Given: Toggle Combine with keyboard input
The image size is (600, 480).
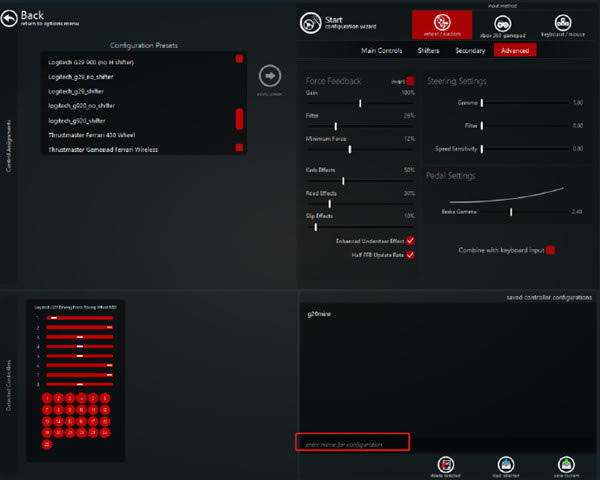Looking at the screenshot, I should point(550,250).
